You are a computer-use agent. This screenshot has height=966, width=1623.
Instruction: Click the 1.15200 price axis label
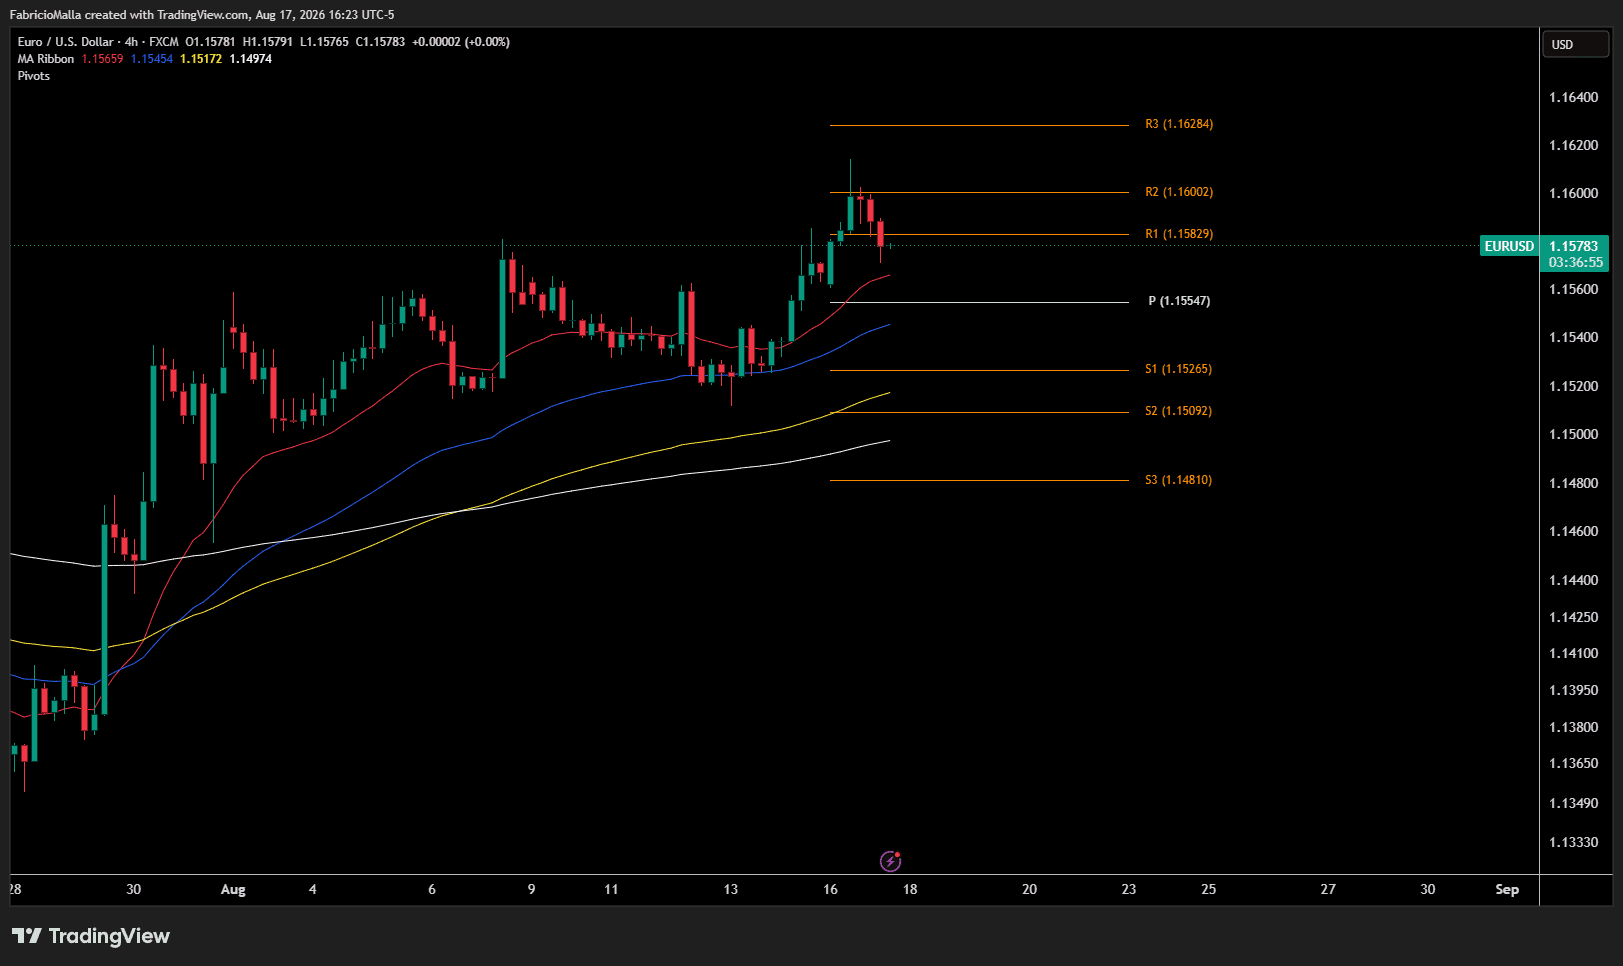tap(1574, 386)
